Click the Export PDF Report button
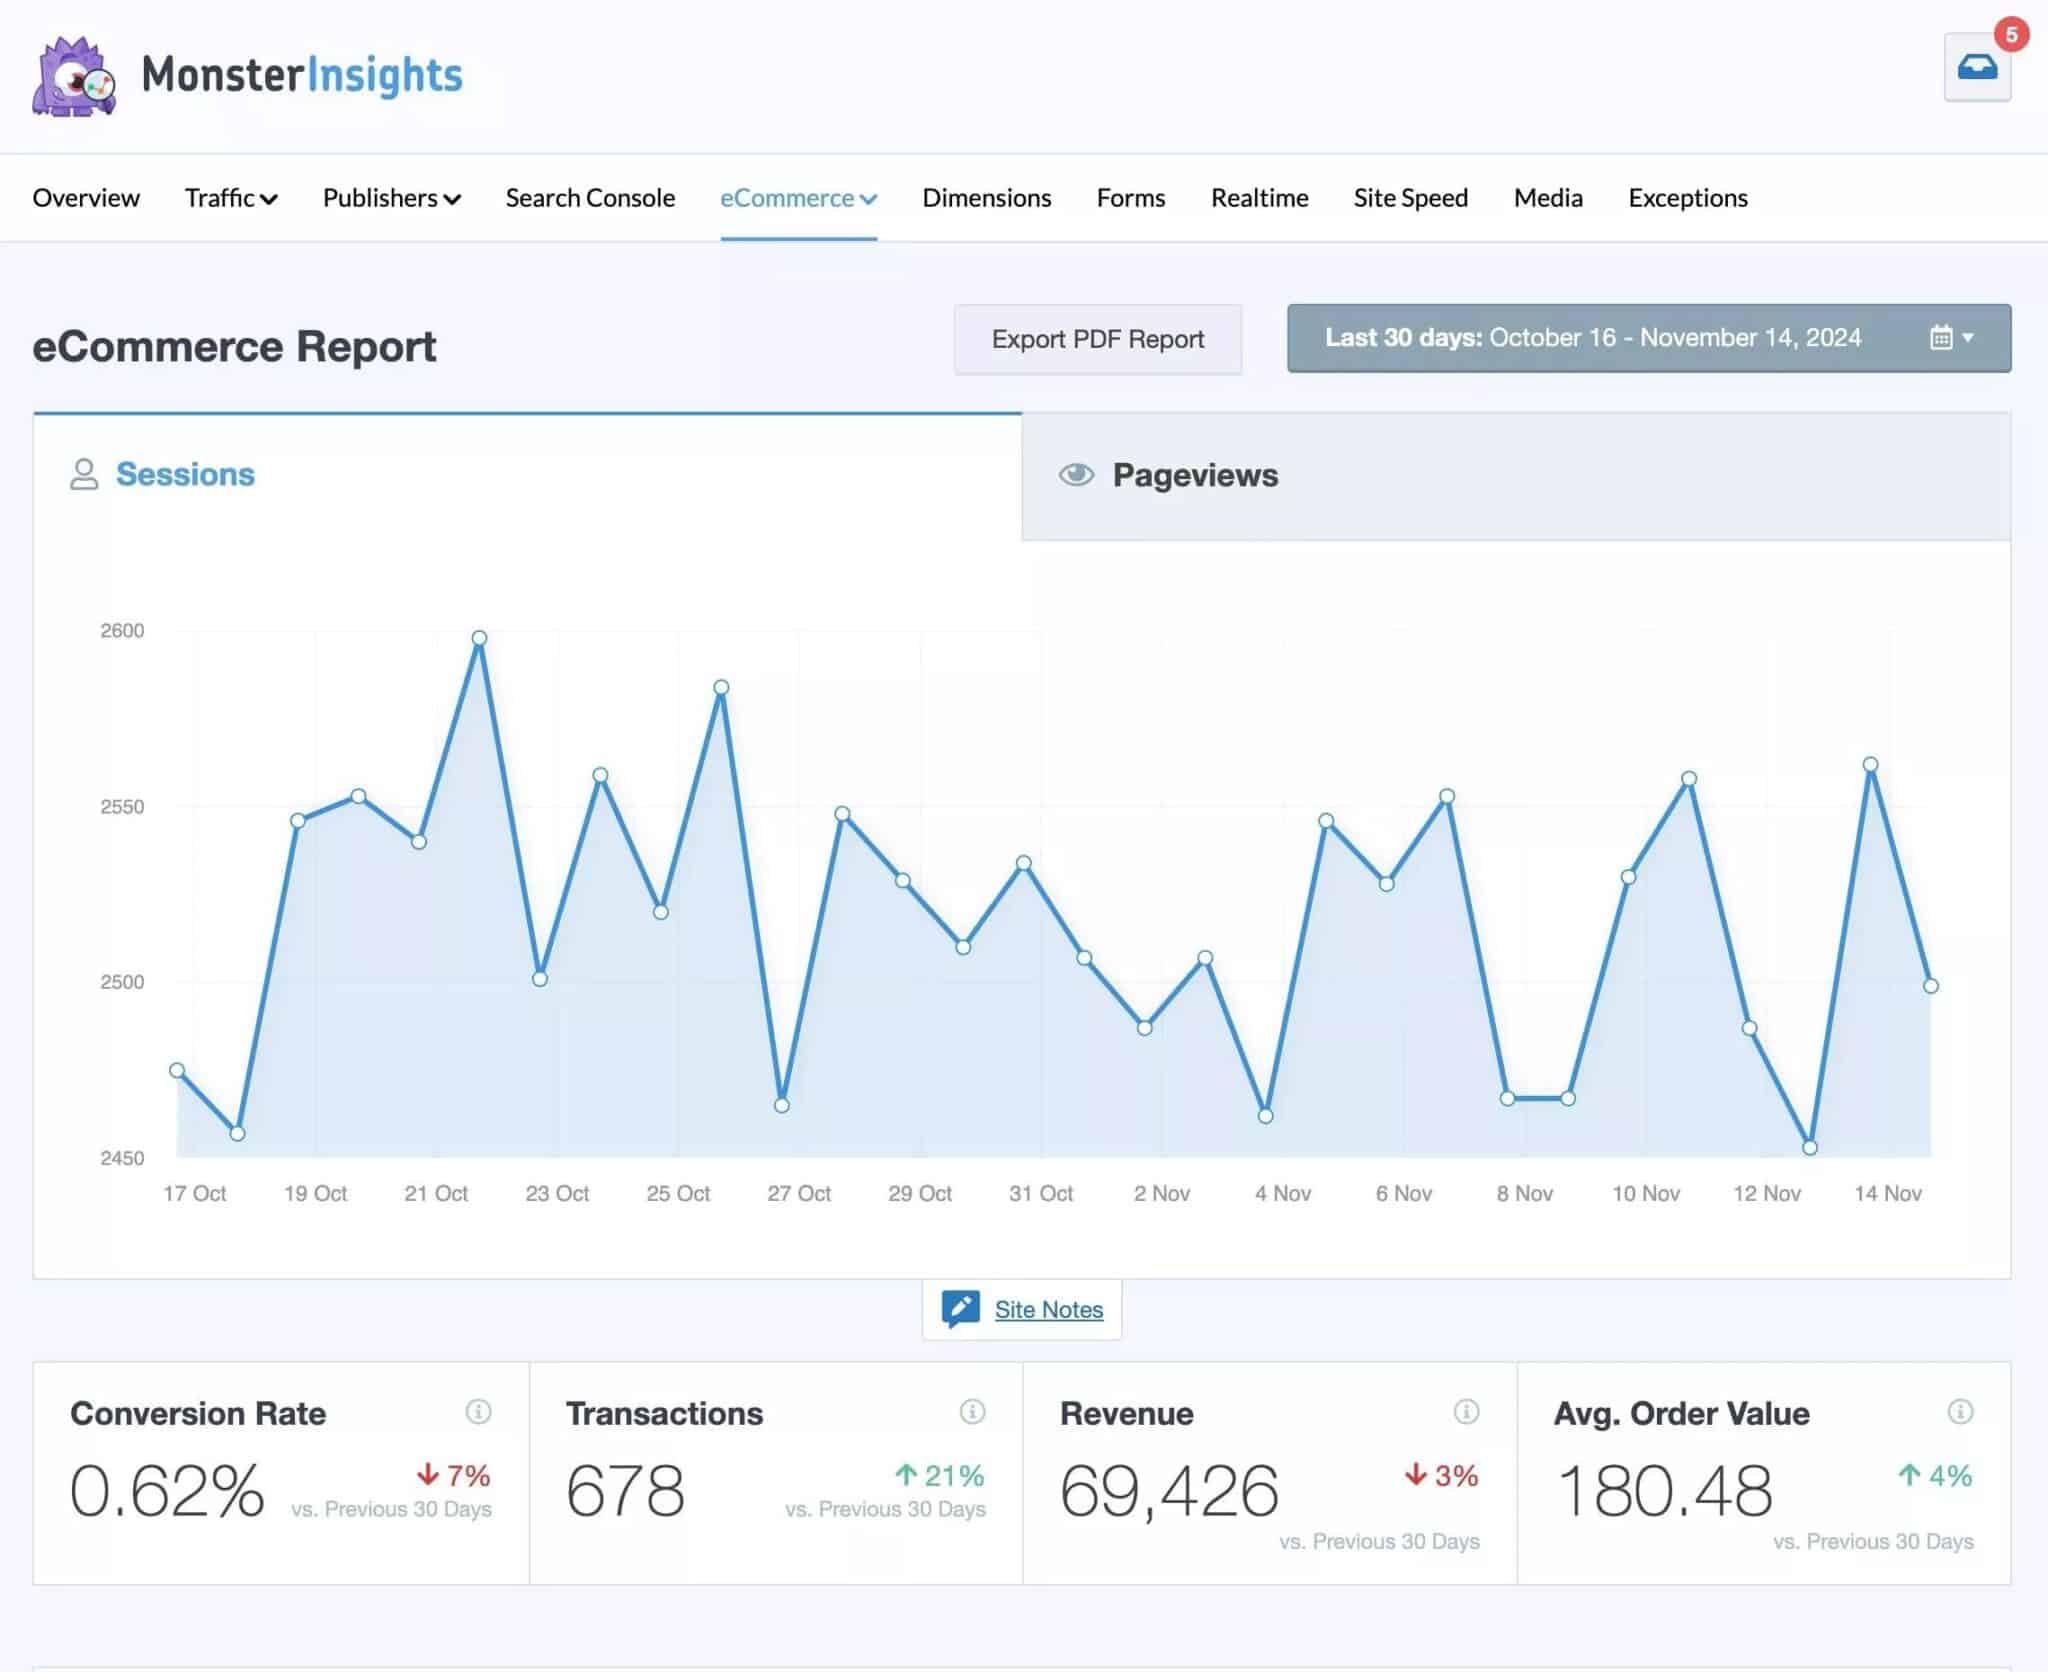This screenshot has width=2048, height=1672. (x=1097, y=339)
